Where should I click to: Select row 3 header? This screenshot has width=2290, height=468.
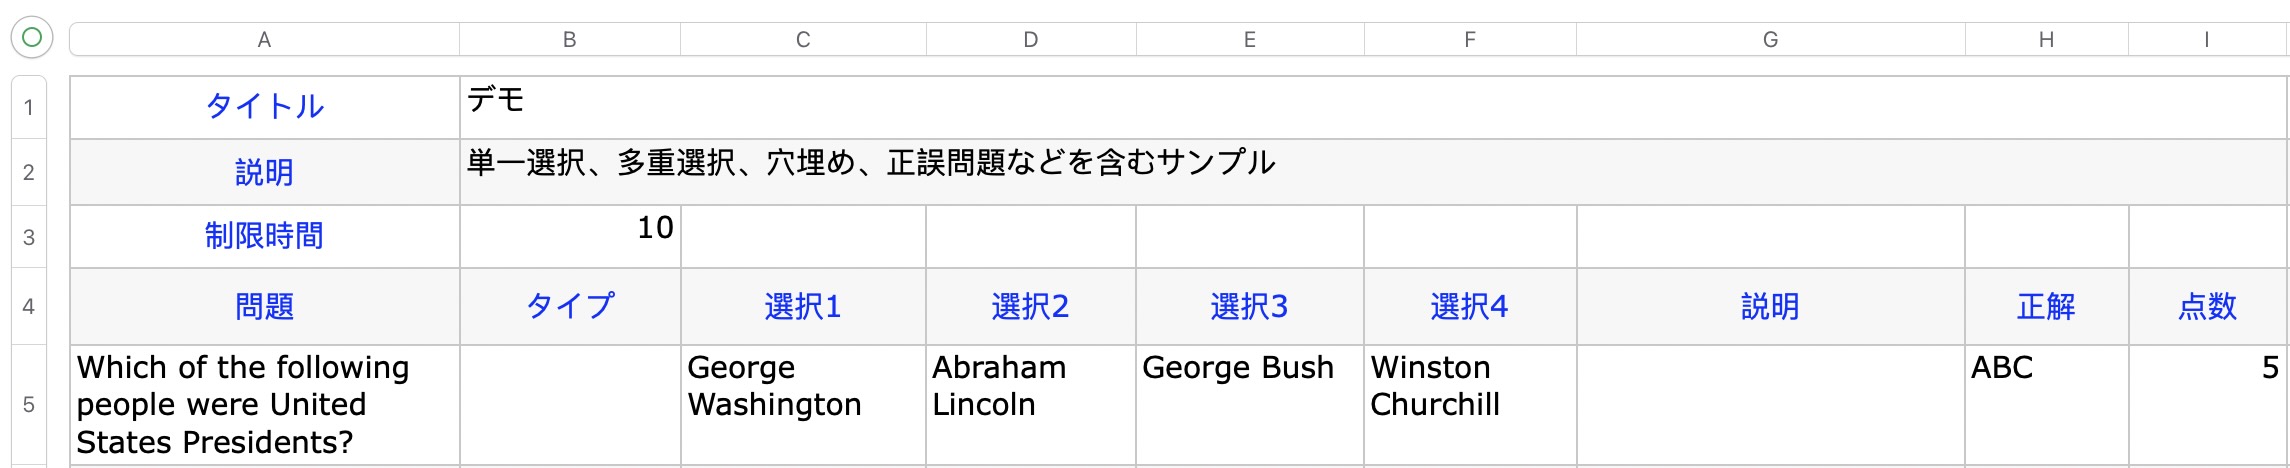29,237
